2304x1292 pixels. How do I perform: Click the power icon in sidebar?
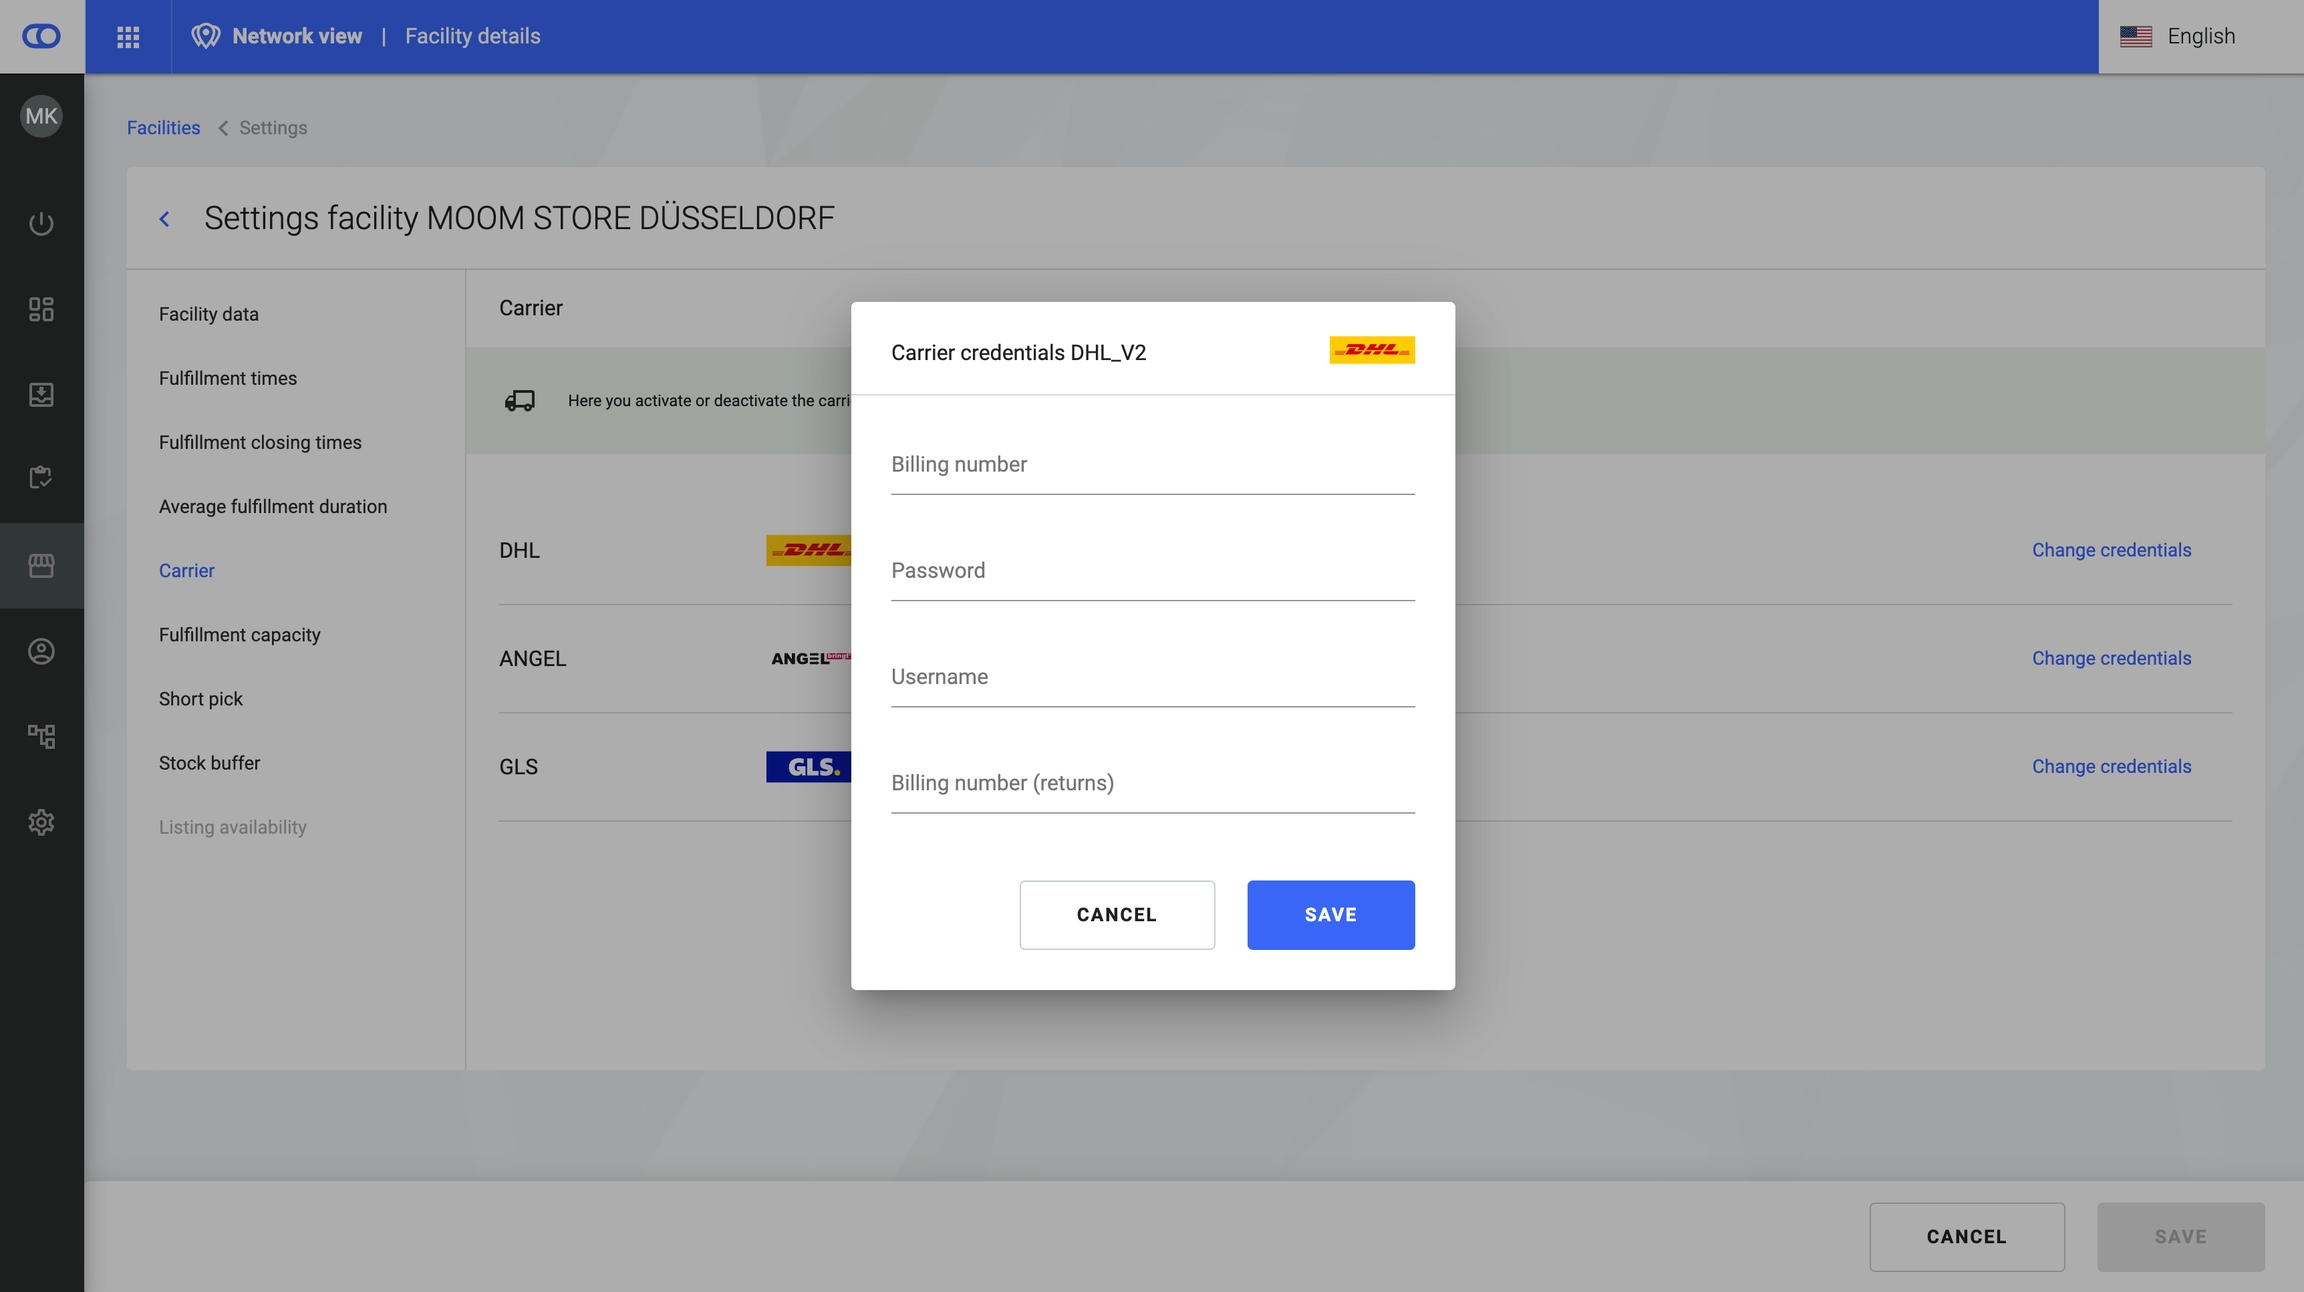pyautogui.click(x=41, y=223)
